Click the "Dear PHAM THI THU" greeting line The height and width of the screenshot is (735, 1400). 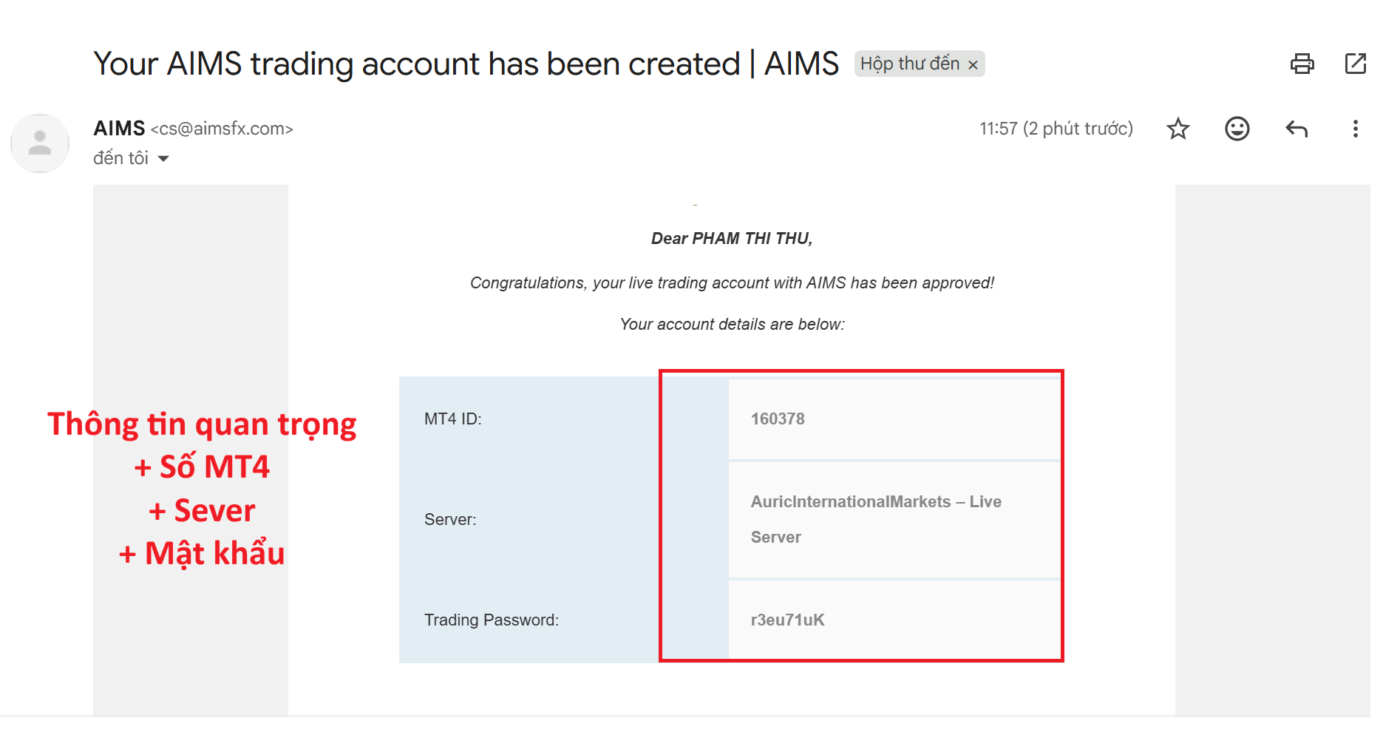click(731, 239)
